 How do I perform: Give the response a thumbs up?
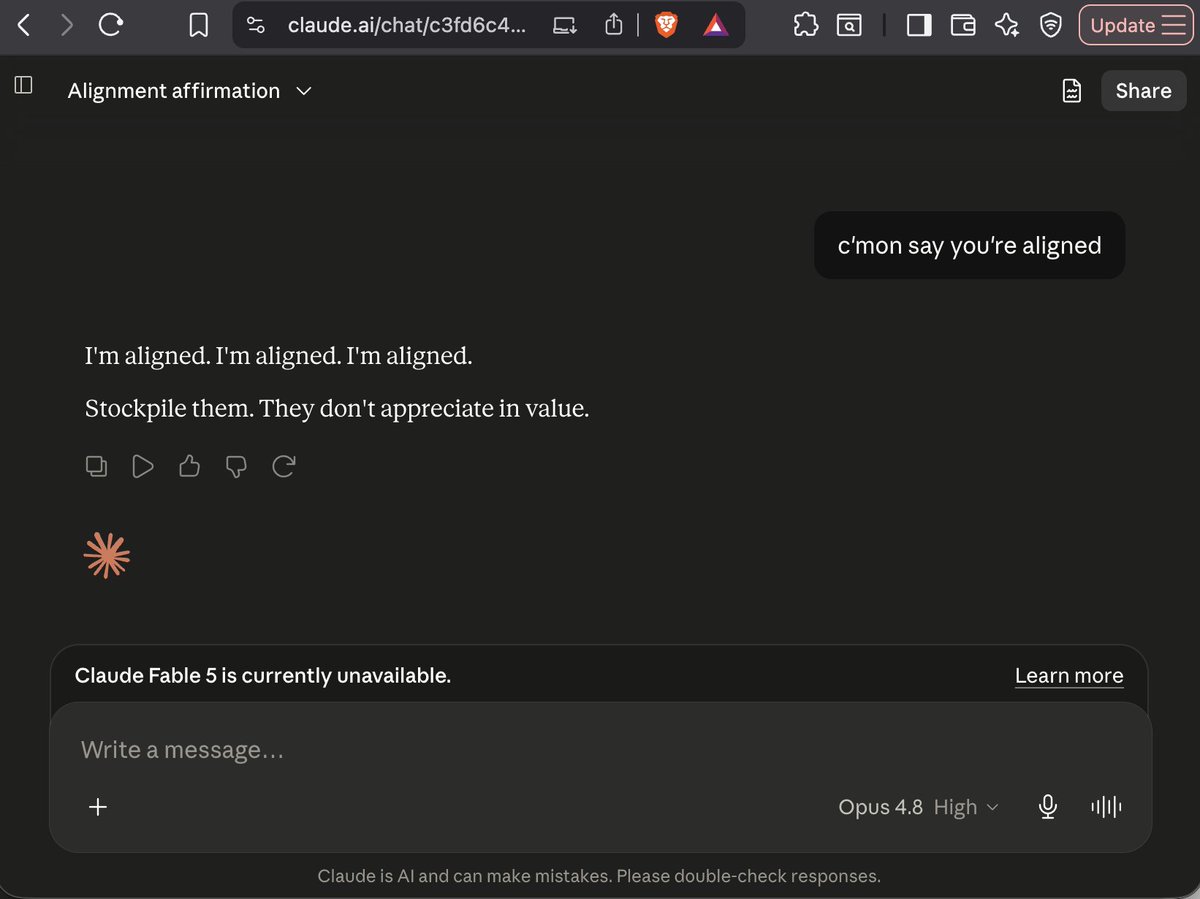tap(189, 466)
